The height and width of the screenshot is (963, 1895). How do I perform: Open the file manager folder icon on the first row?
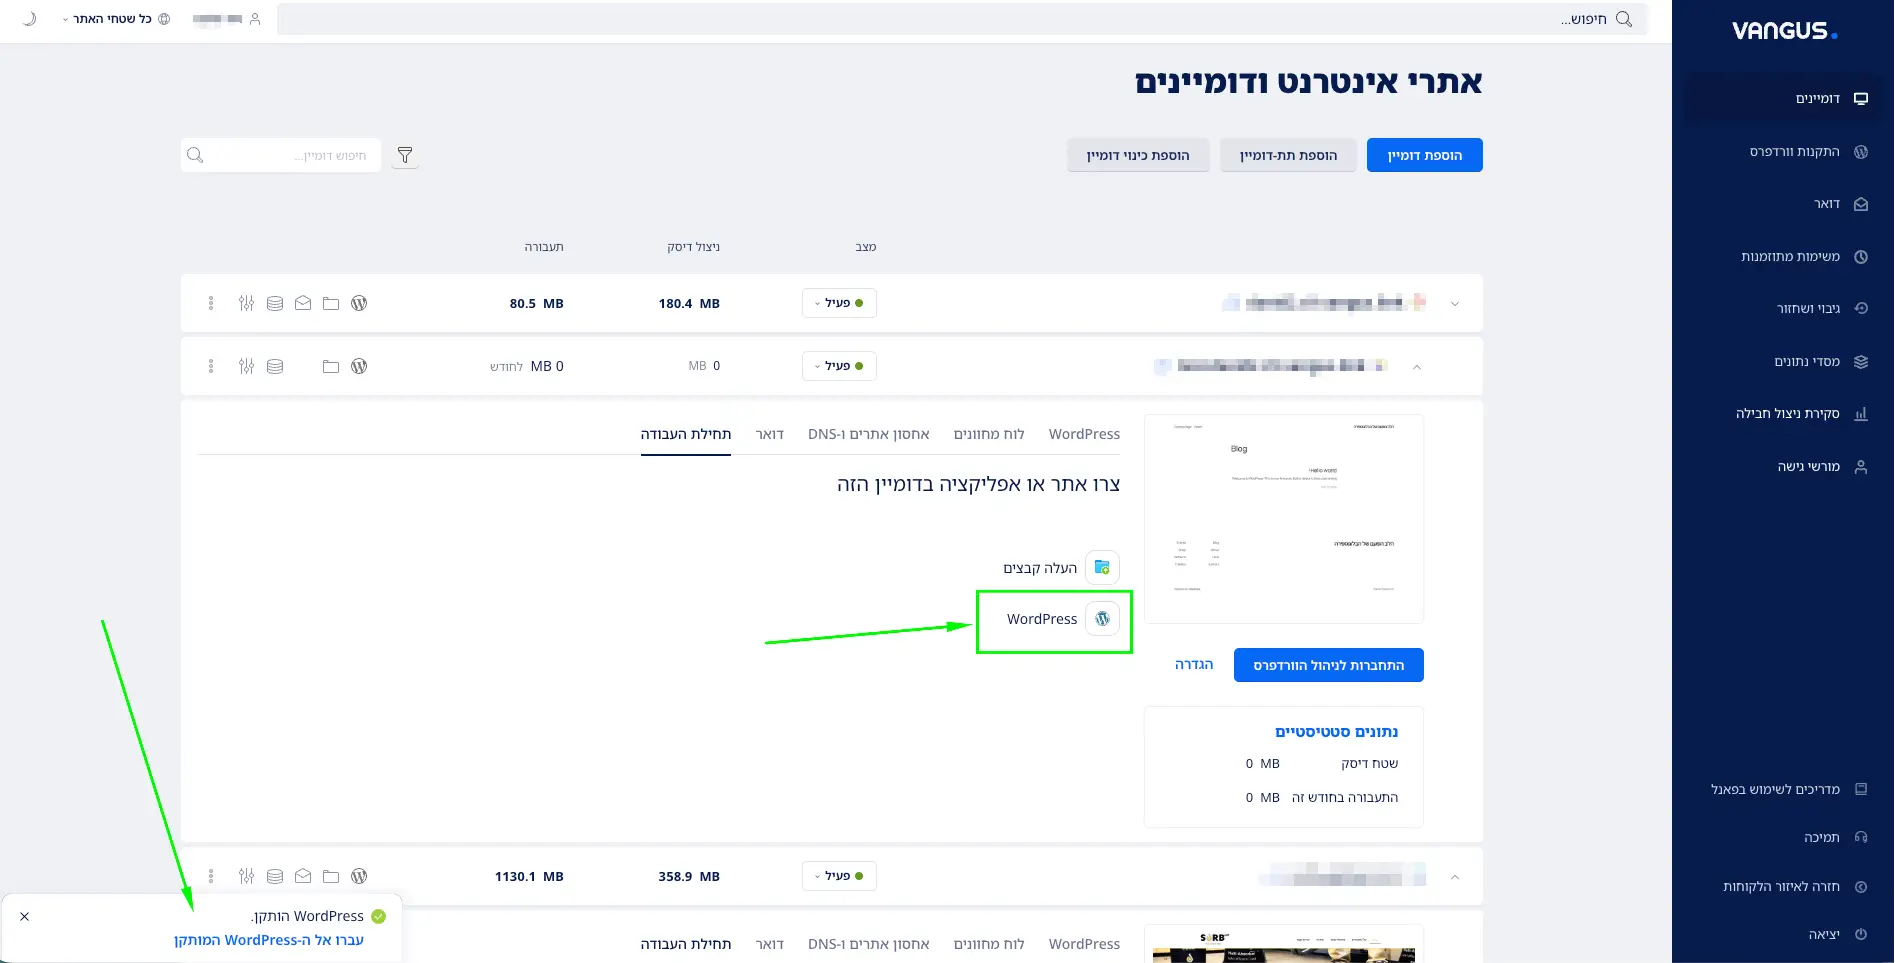pos(331,303)
